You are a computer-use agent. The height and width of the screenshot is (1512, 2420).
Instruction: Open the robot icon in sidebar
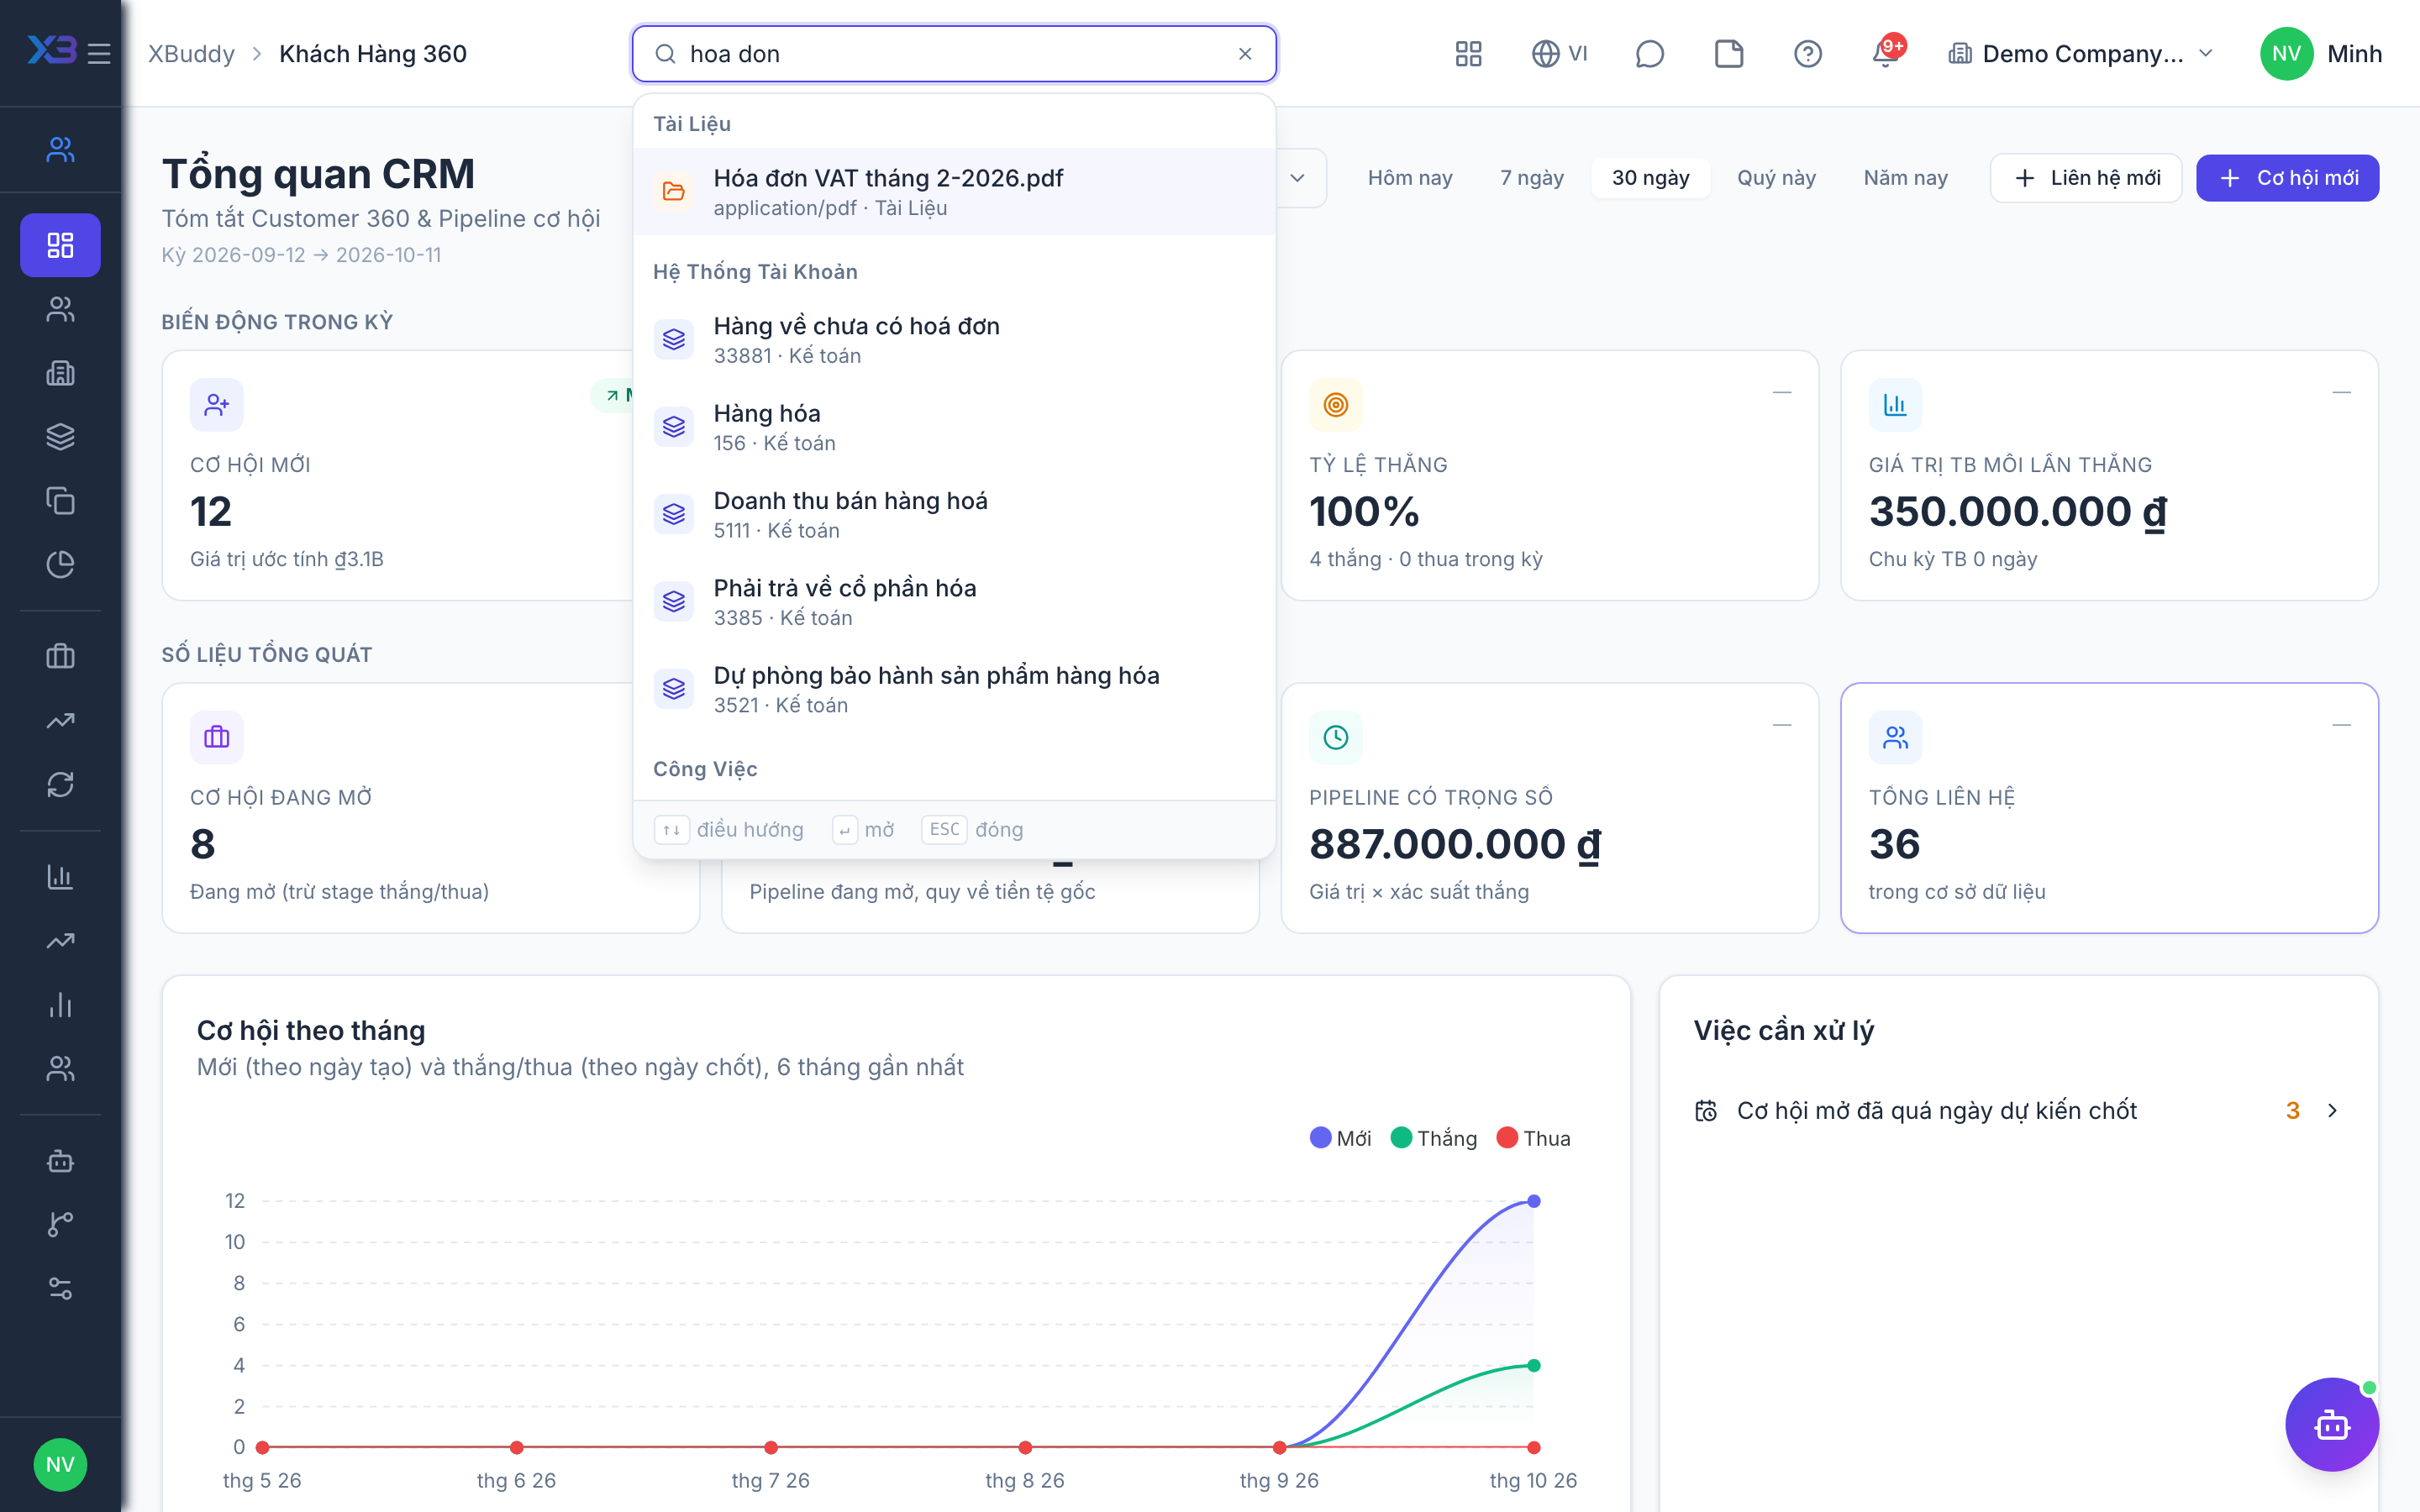click(60, 1161)
